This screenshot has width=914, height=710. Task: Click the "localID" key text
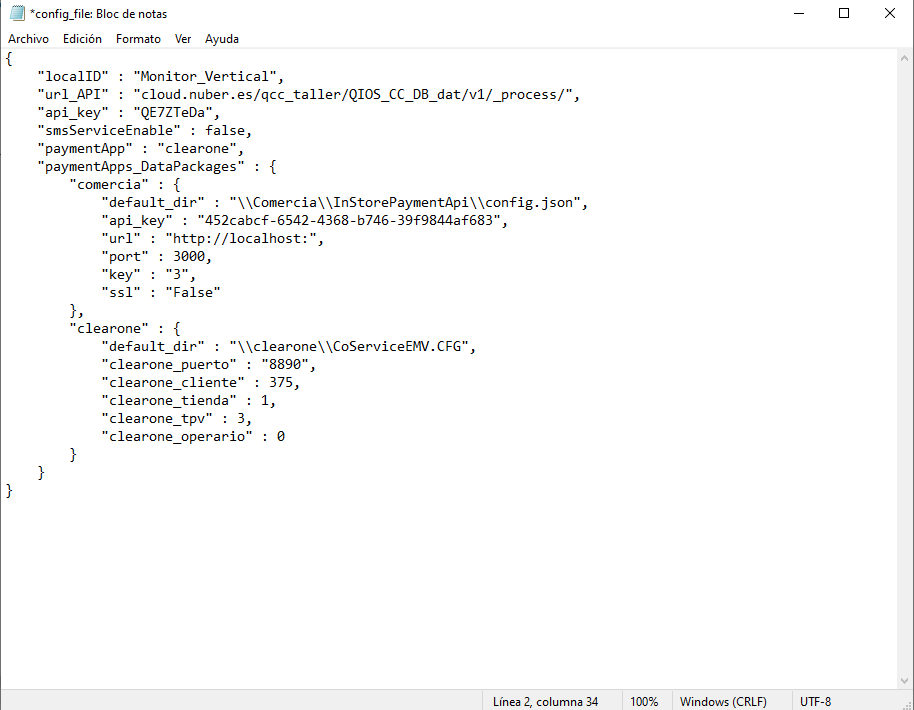[73, 76]
